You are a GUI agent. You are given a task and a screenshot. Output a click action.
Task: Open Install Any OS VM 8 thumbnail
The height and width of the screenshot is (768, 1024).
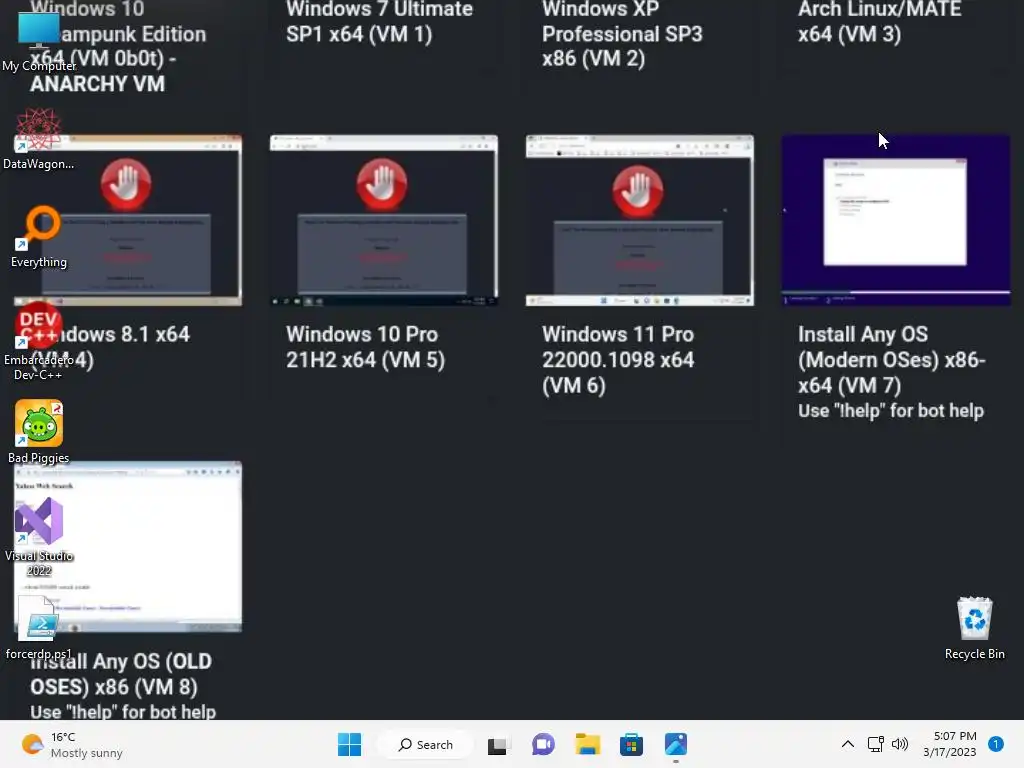click(128, 547)
